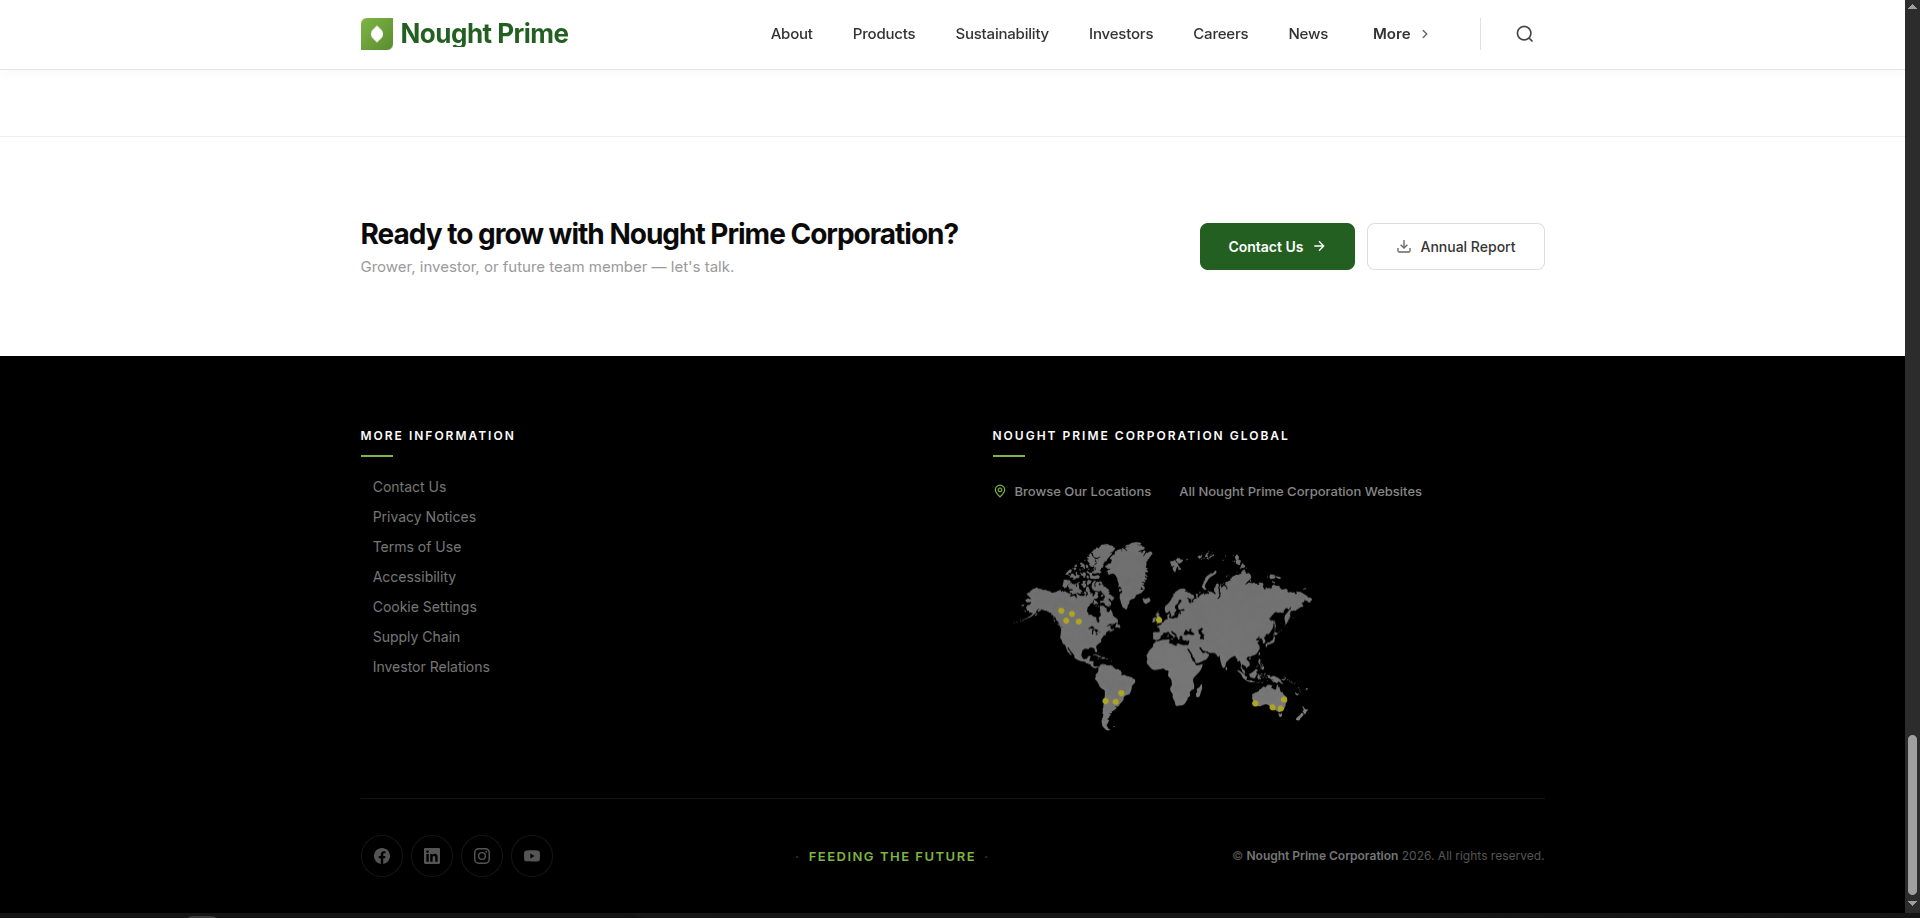Image resolution: width=1920 pixels, height=918 pixels.
Task: Open Cookie Settings in the footer
Action: click(424, 607)
